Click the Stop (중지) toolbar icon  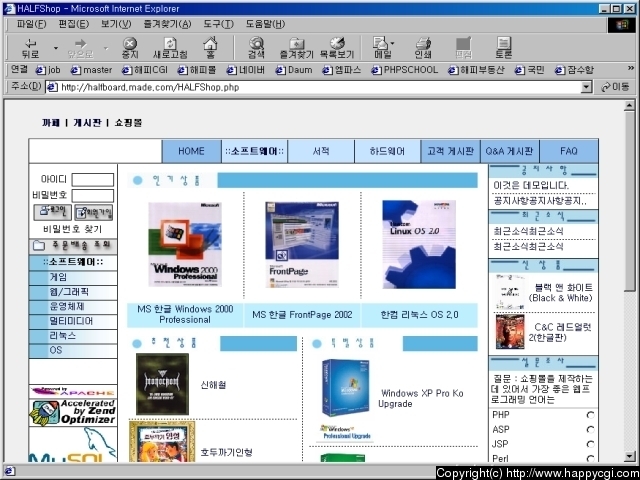pos(130,48)
